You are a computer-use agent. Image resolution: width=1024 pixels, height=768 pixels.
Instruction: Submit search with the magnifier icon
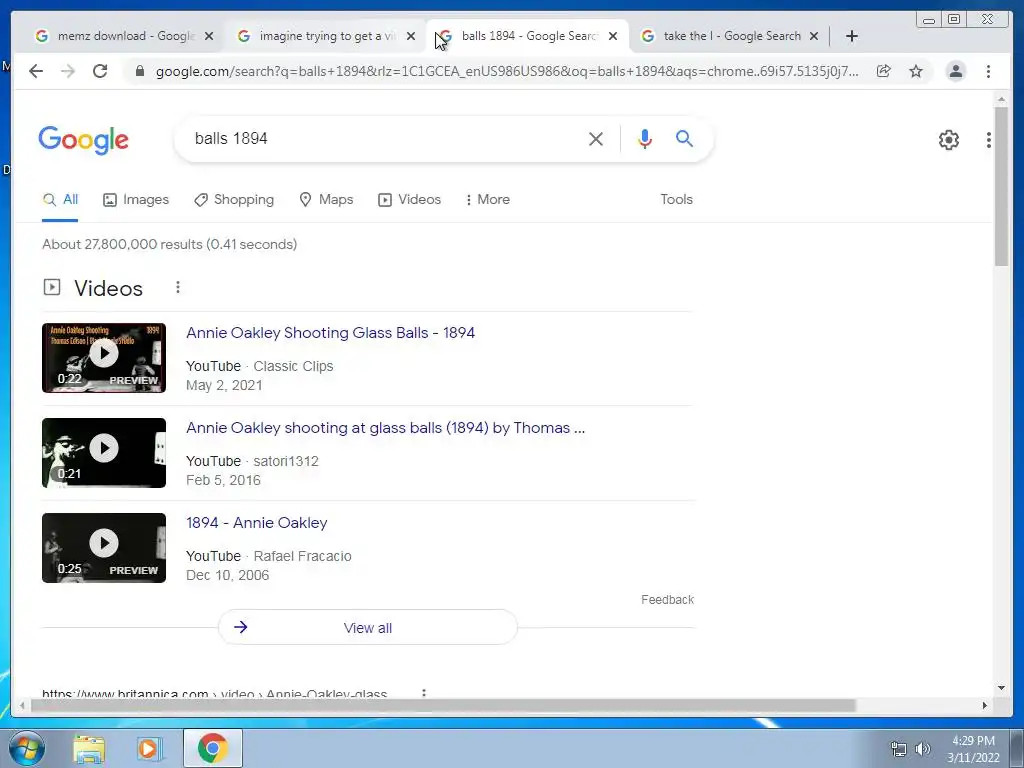coord(684,138)
